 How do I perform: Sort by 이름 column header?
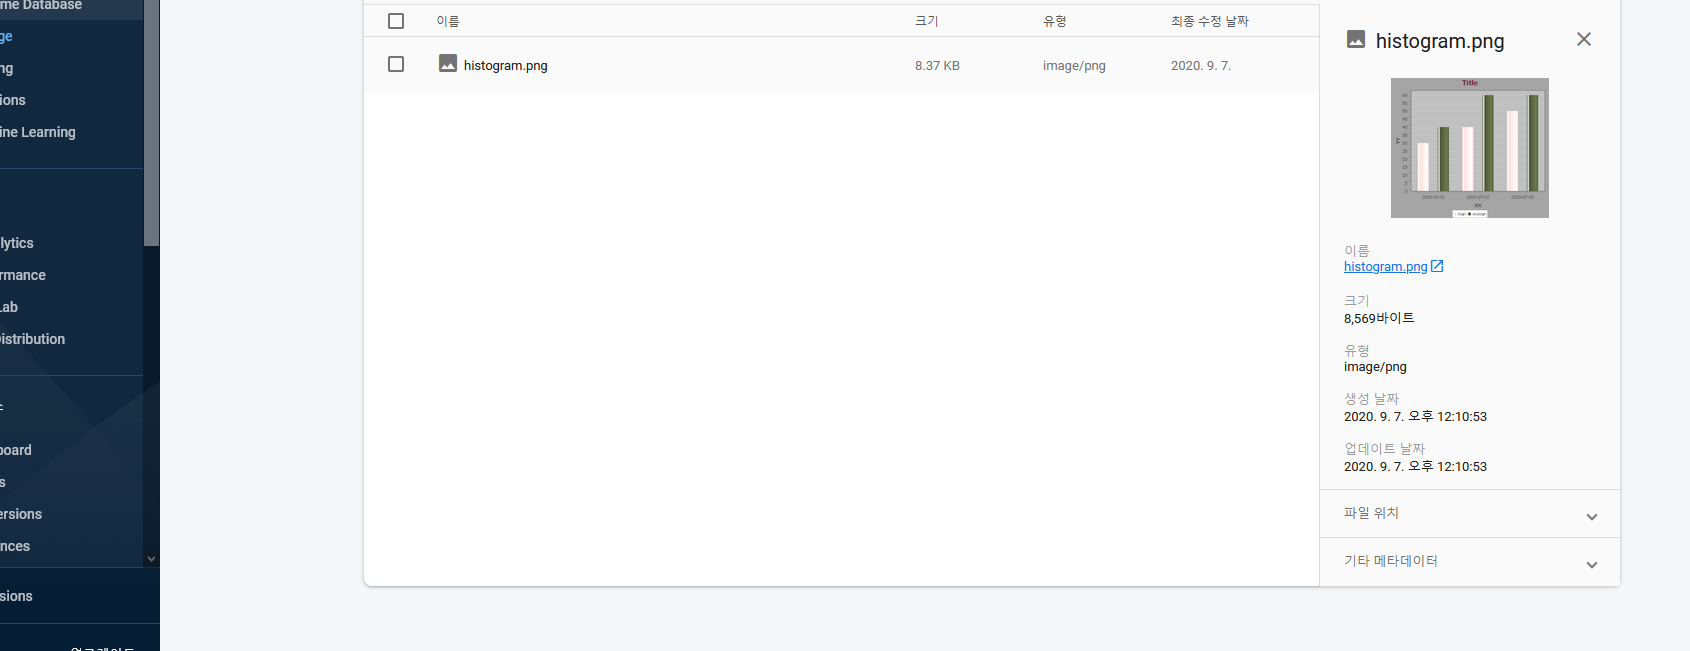(x=448, y=21)
